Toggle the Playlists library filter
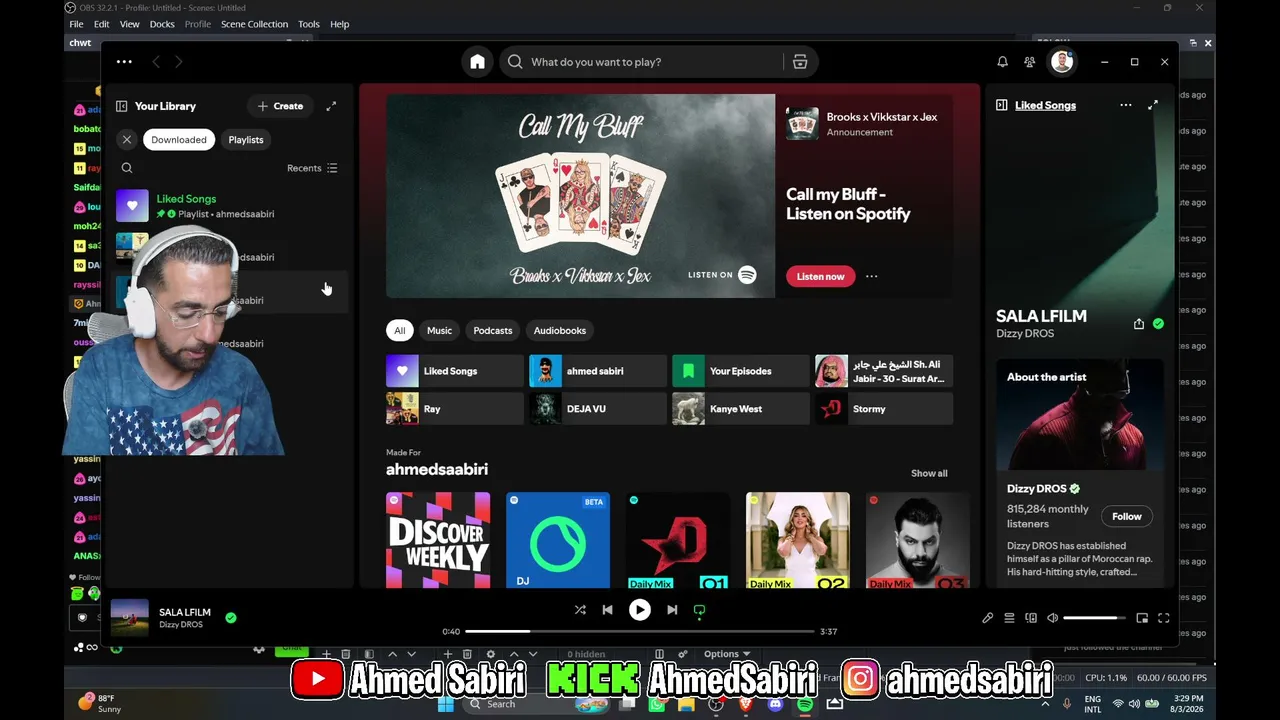1280x720 pixels. coord(246,140)
